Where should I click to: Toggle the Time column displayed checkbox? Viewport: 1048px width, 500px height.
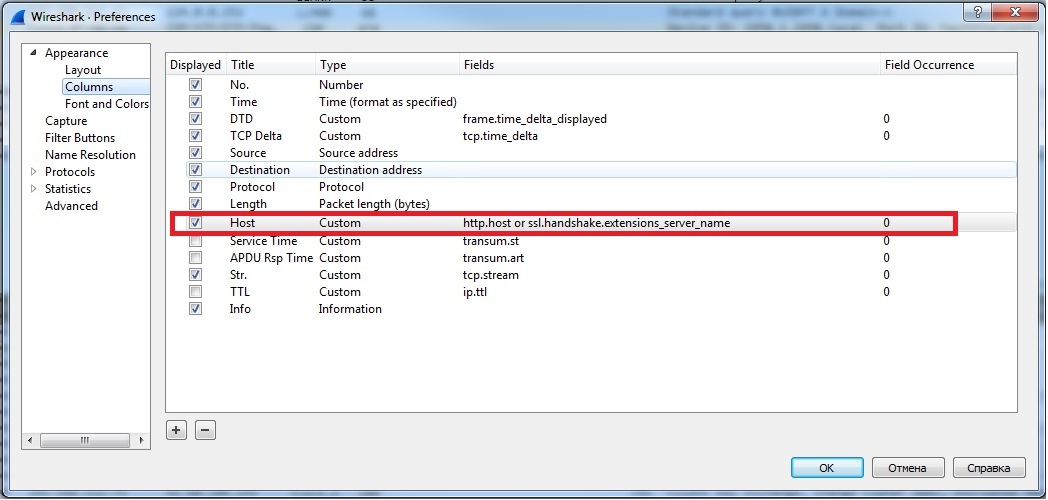(x=195, y=102)
